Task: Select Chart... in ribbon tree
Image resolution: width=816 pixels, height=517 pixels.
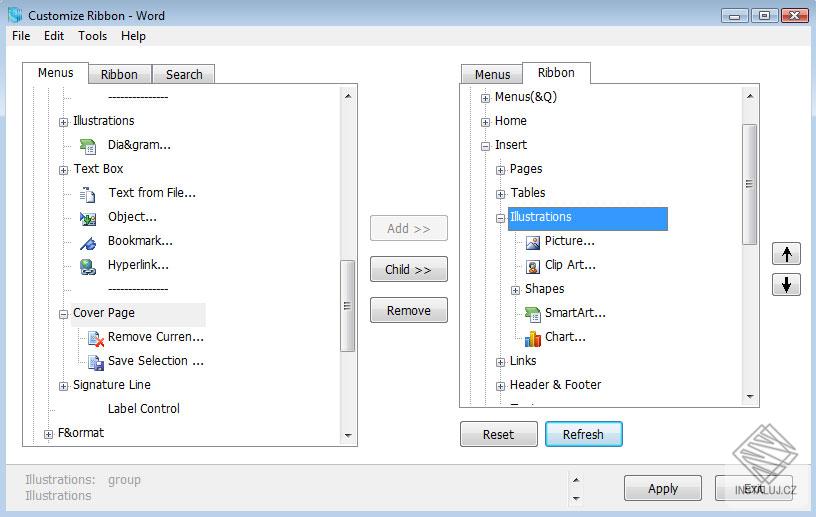Action: (565, 337)
